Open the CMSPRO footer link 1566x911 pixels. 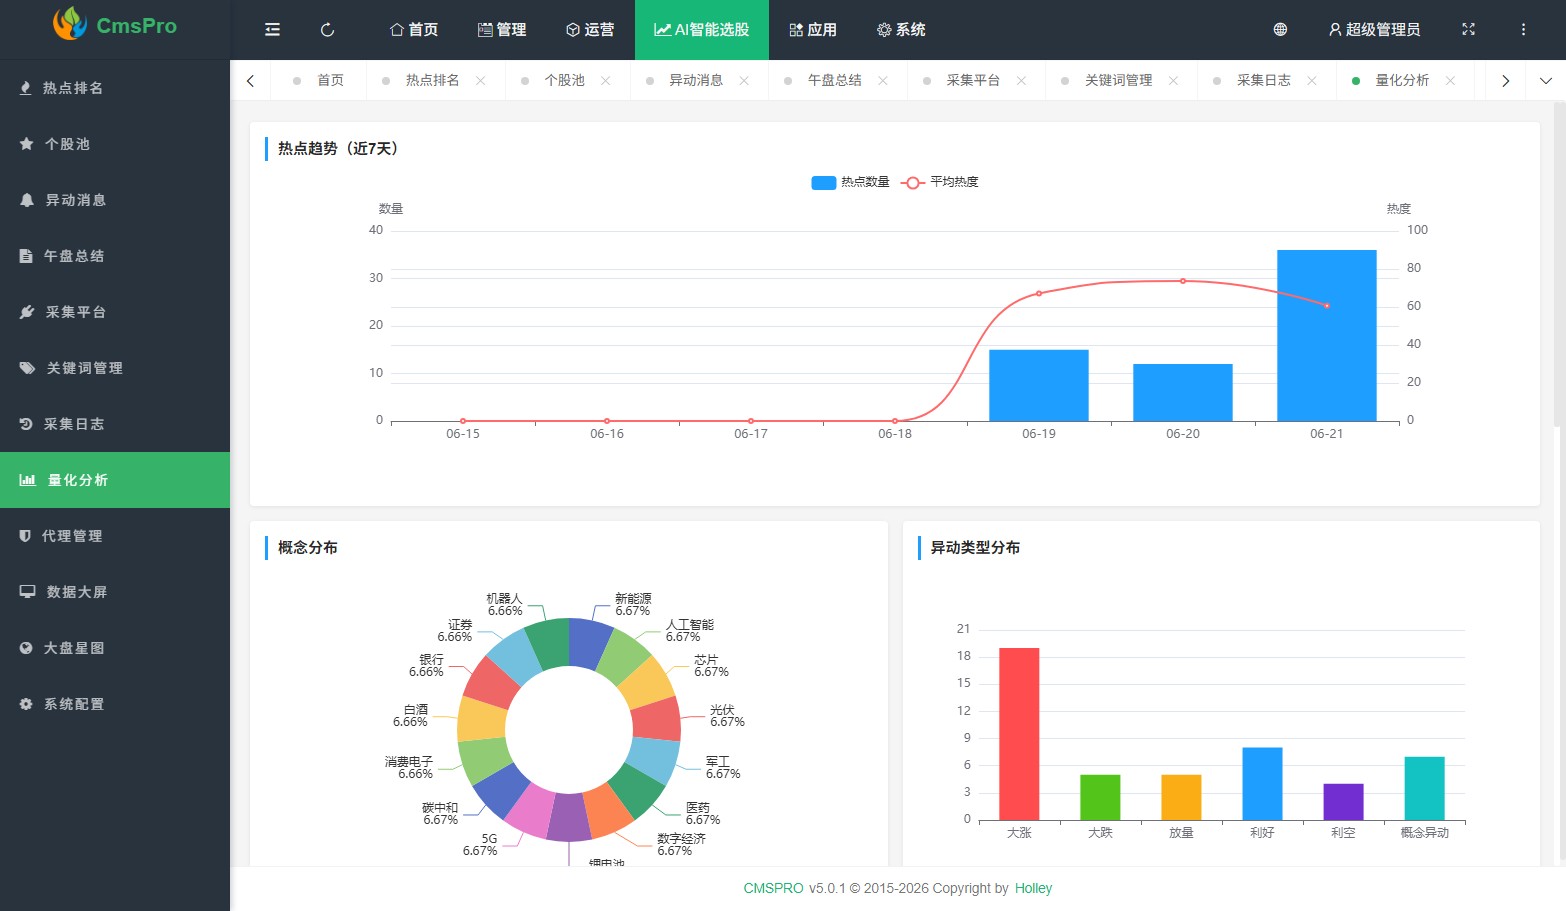pos(773,888)
